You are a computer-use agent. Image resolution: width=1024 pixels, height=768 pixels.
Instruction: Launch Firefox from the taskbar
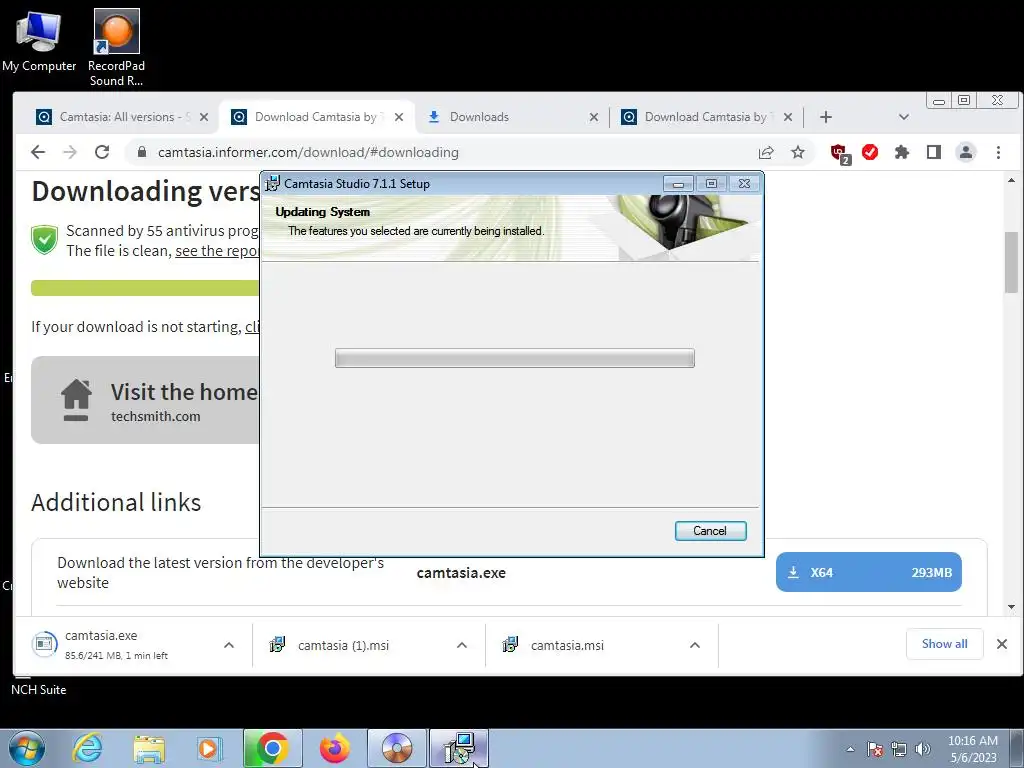[334, 748]
